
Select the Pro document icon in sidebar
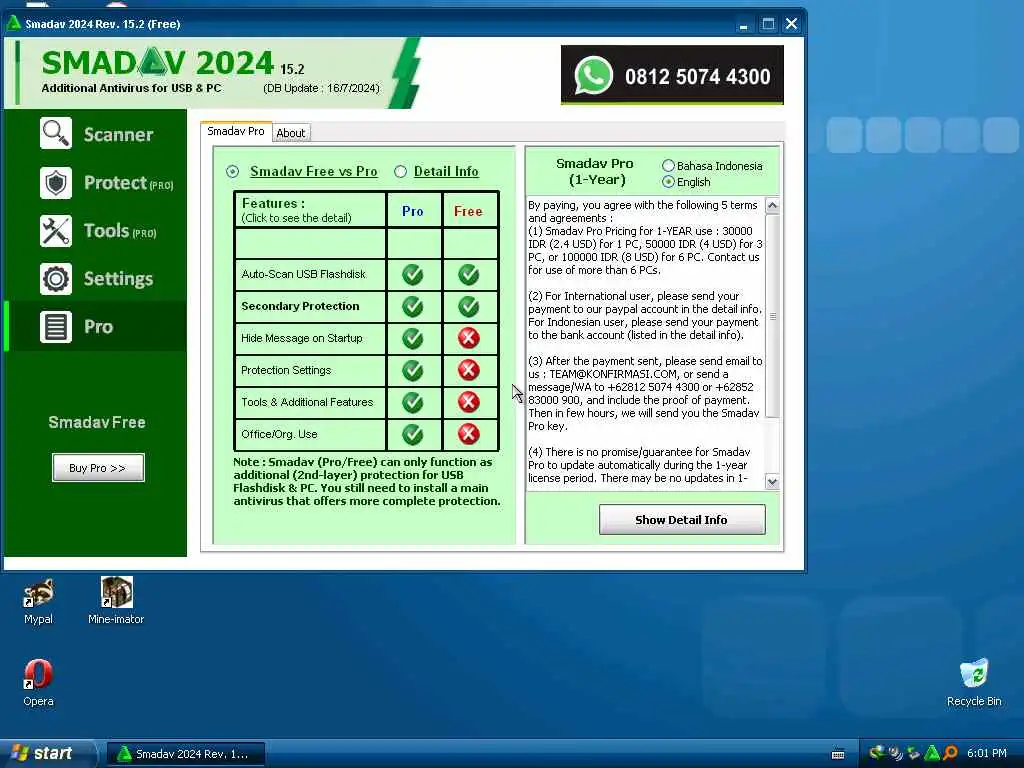pyautogui.click(x=56, y=327)
